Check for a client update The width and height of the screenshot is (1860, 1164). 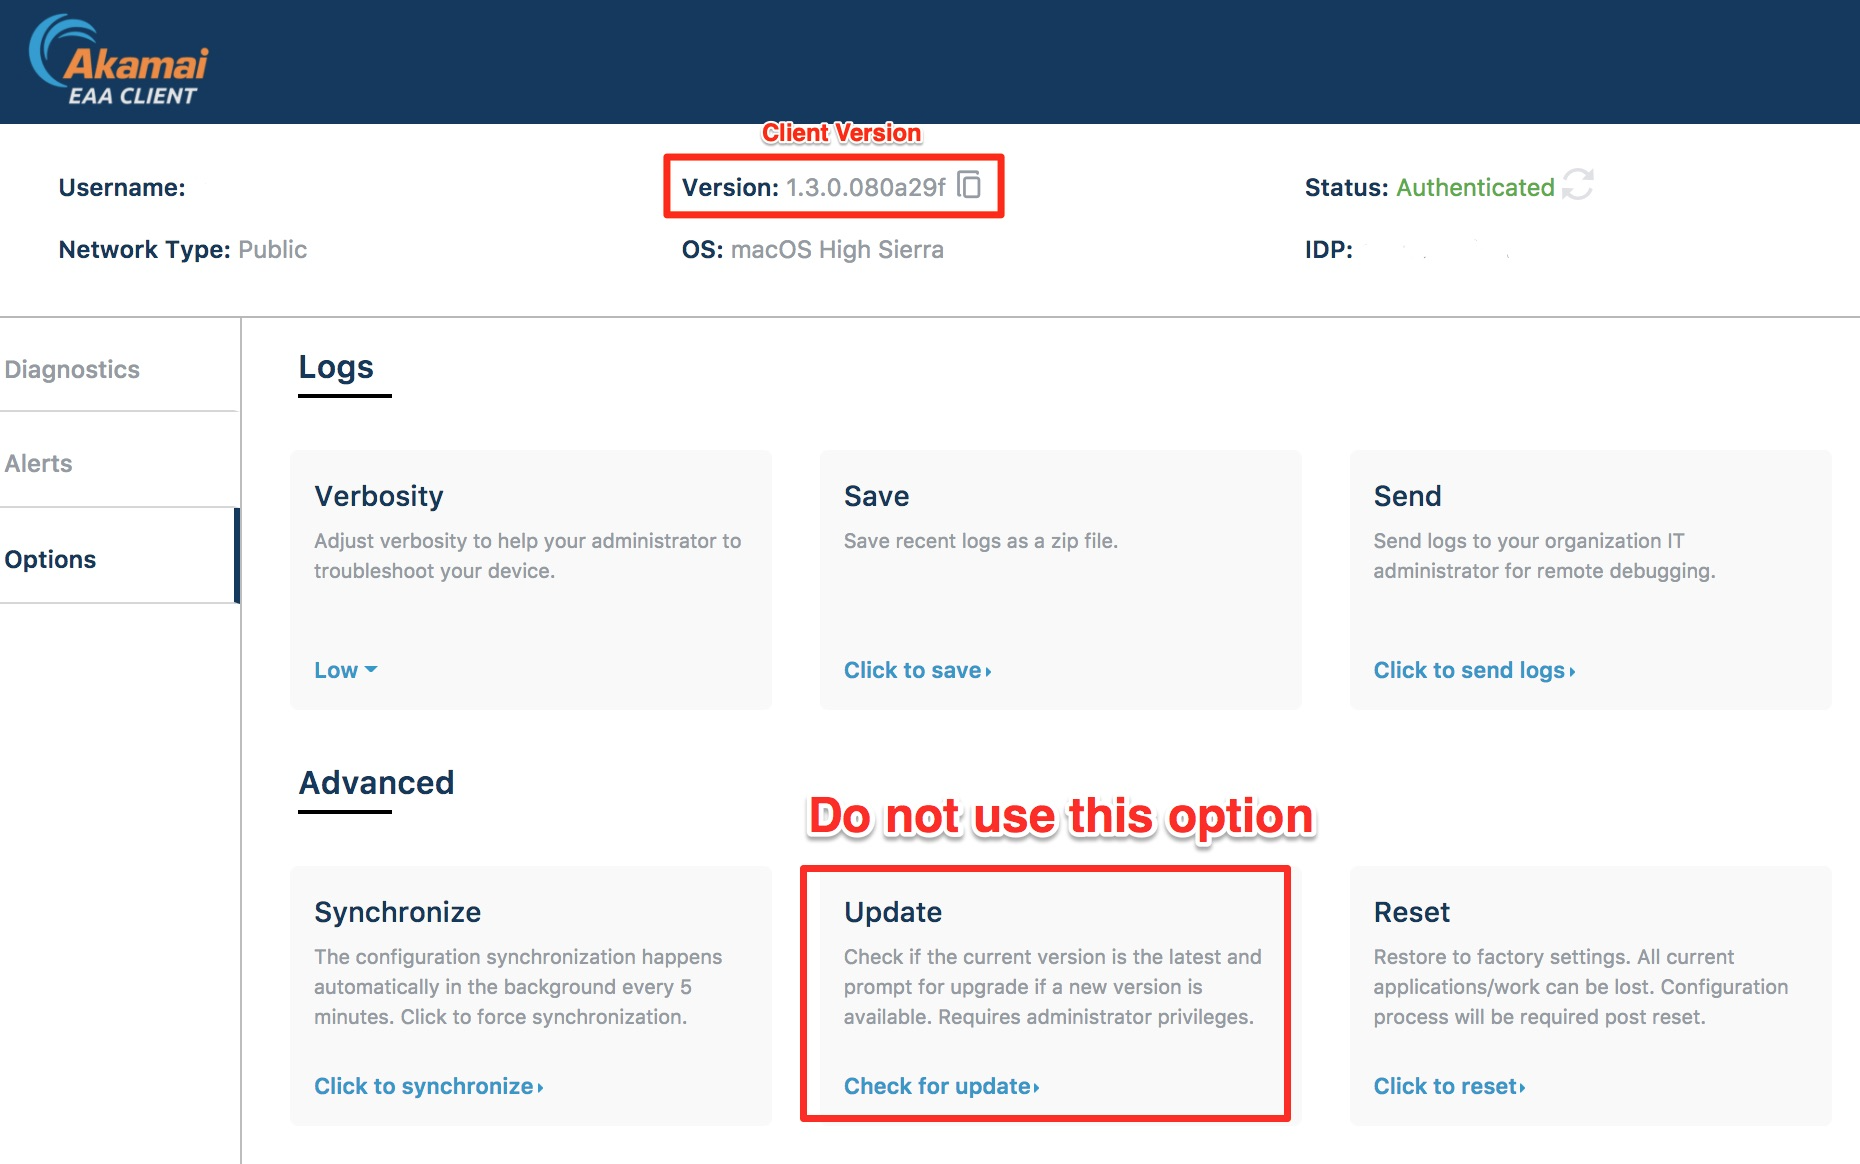(940, 1086)
